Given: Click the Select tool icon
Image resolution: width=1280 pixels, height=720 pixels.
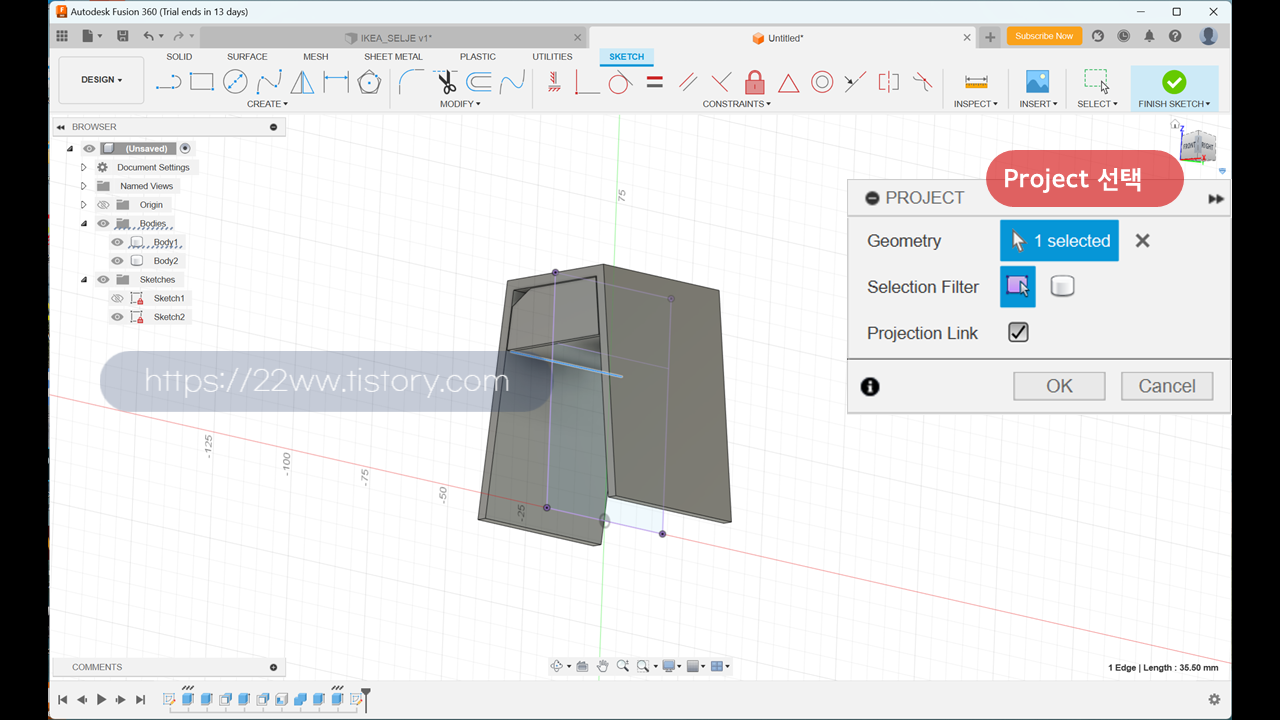Looking at the screenshot, I should pos(1097,82).
